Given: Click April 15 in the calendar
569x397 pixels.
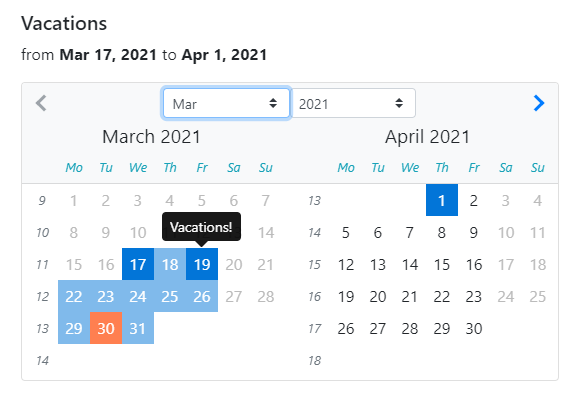Looking at the screenshot, I should coord(442,264).
